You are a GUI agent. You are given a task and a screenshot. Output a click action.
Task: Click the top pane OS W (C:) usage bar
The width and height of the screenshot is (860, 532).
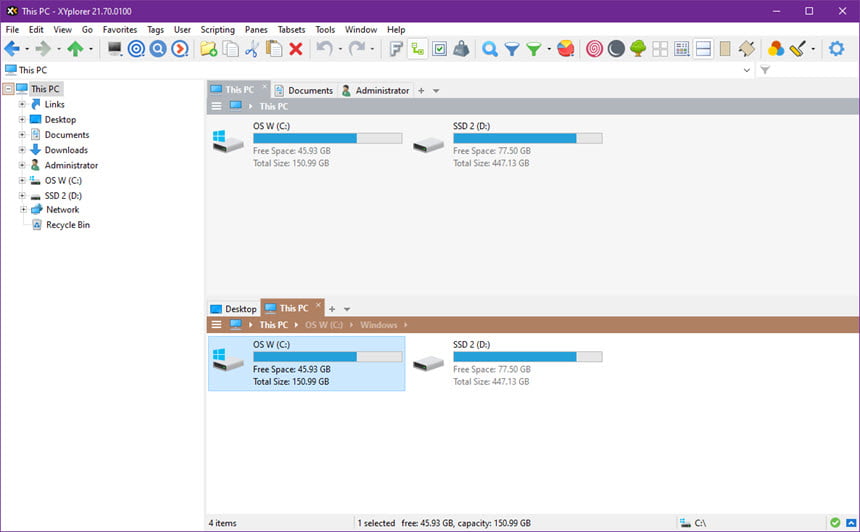(327, 138)
